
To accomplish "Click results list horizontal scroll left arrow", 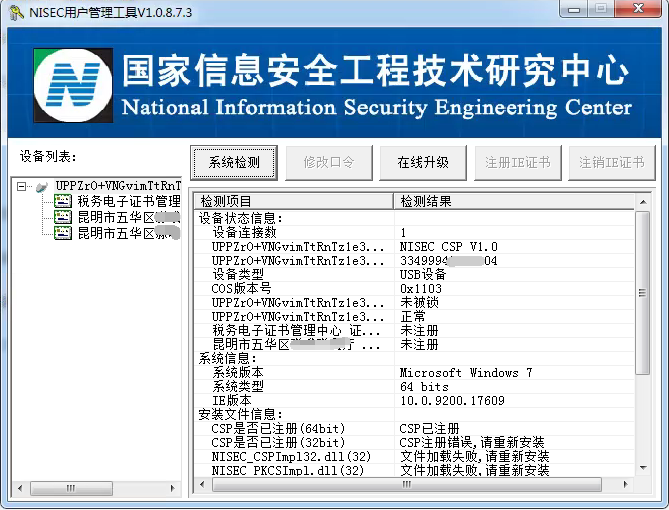I will point(202,484).
